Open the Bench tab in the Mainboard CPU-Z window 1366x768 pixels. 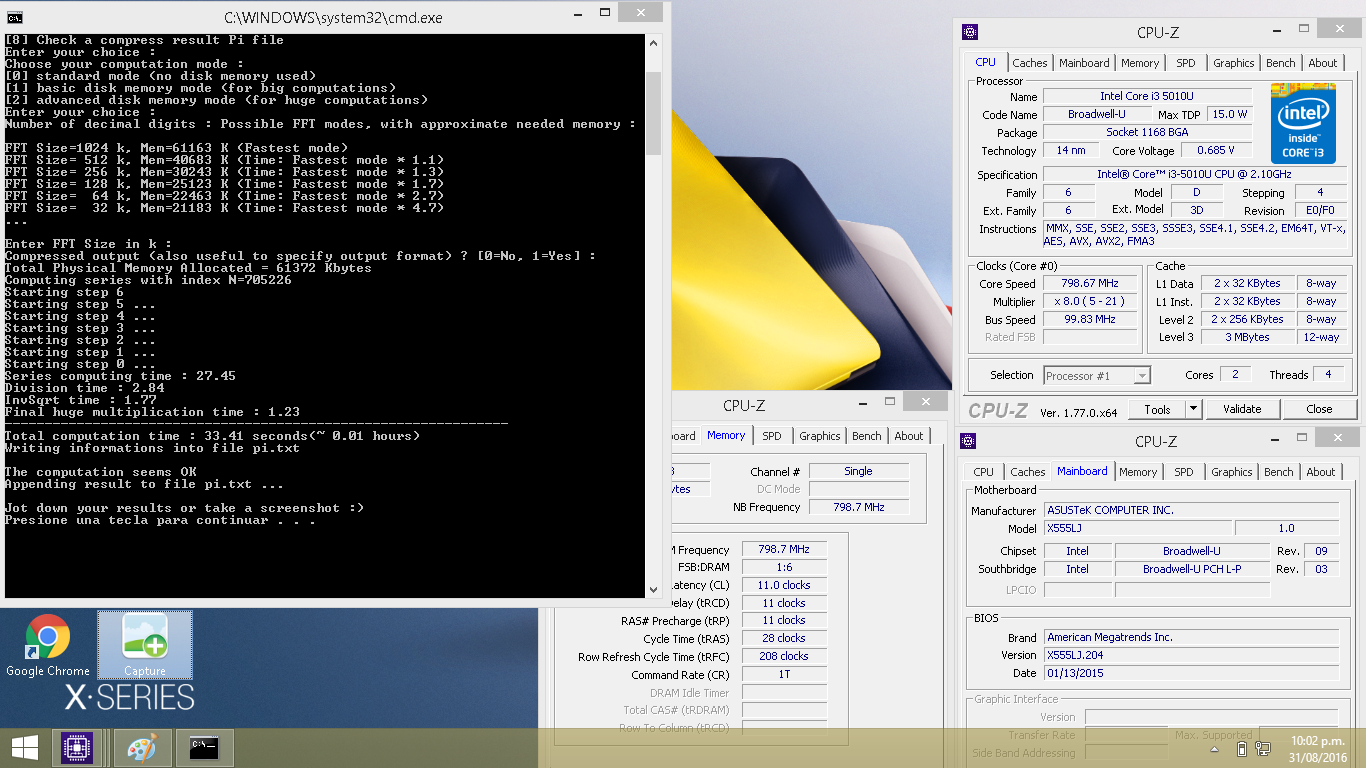pyautogui.click(x=1279, y=472)
